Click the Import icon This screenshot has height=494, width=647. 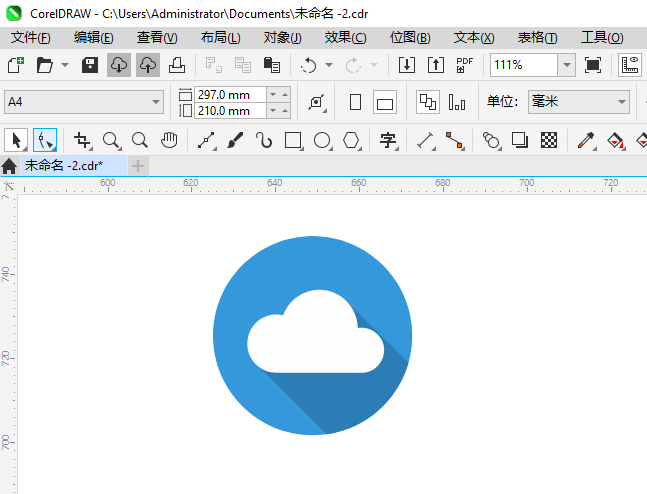(x=406, y=65)
